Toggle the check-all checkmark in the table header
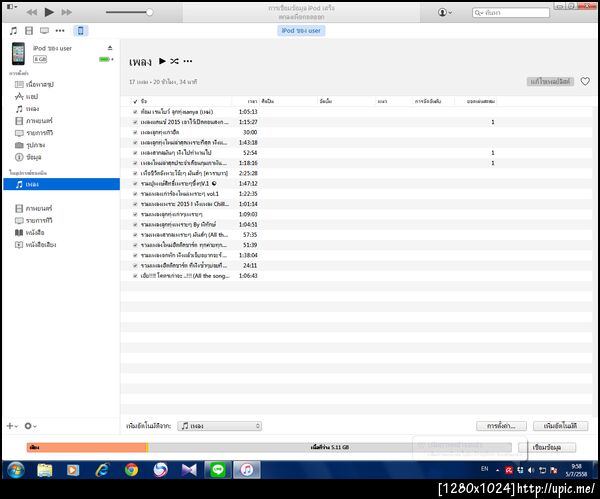 pyautogui.click(x=135, y=101)
